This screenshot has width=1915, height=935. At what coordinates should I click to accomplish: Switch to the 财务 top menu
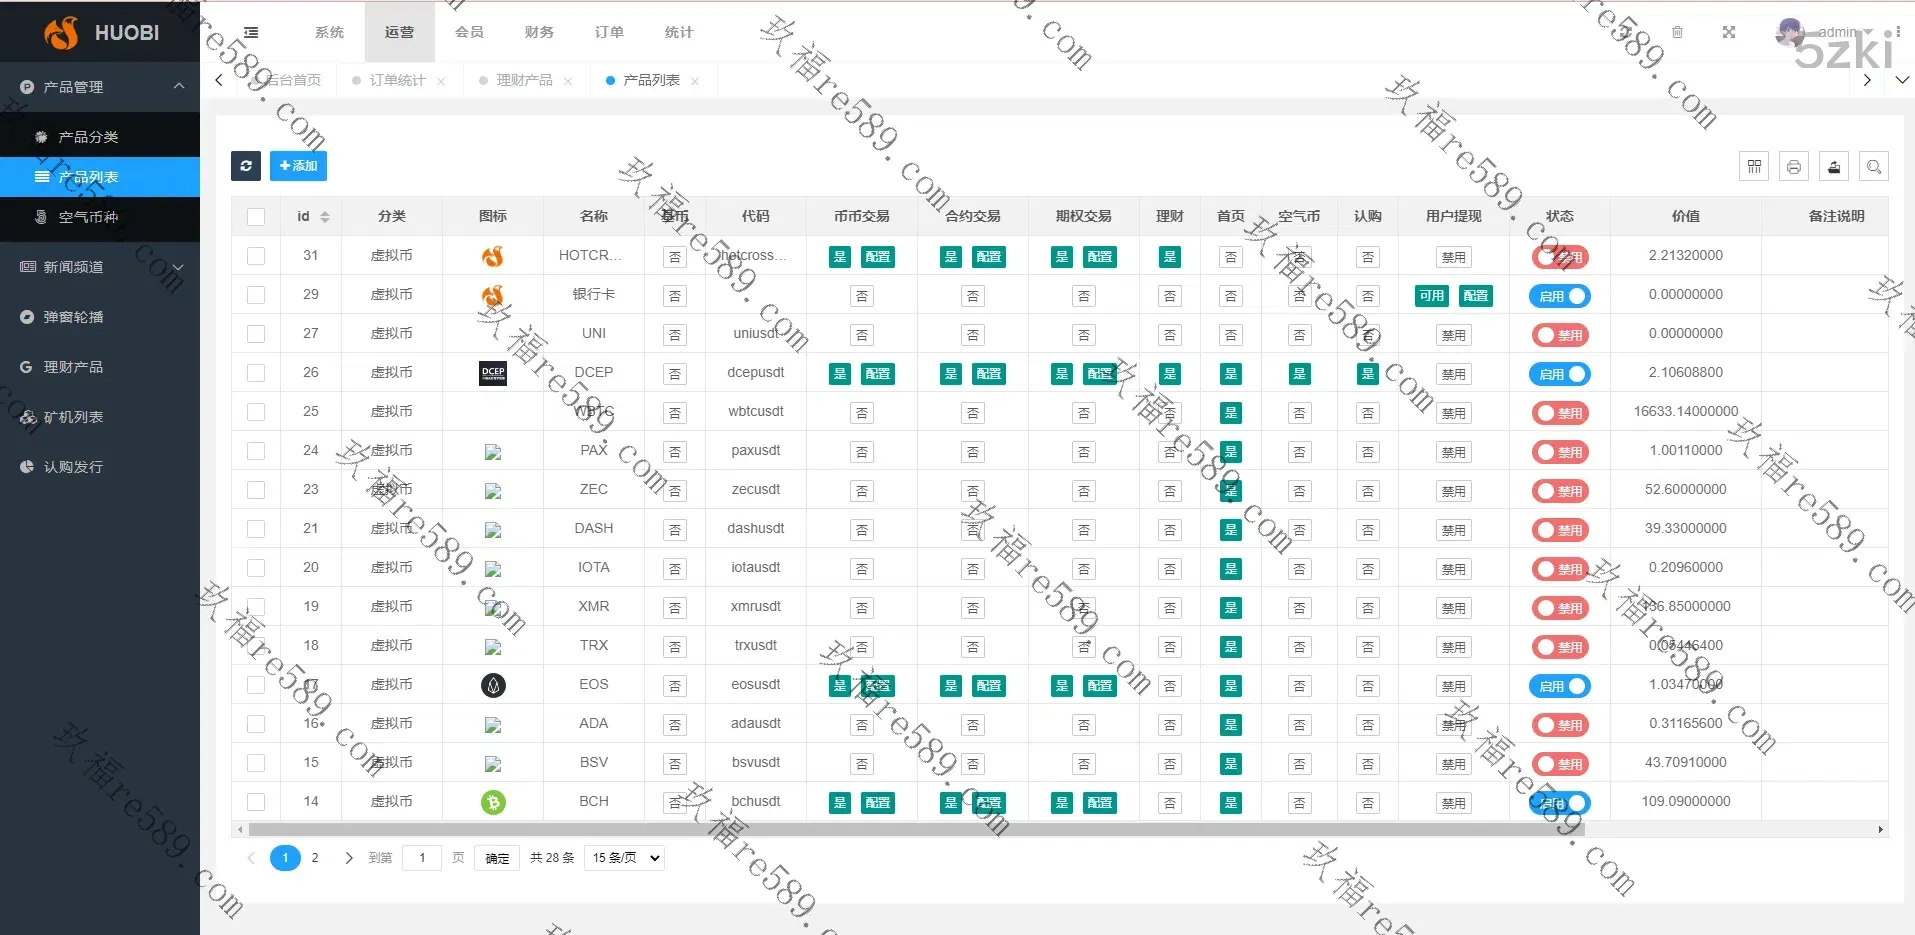click(539, 33)
